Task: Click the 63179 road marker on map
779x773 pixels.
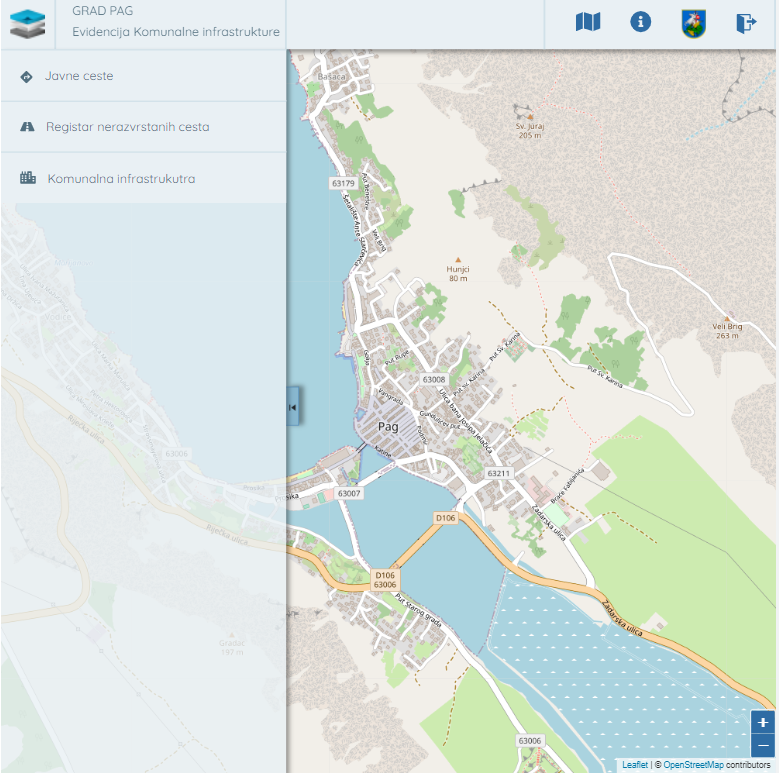Action: [343, 183]
